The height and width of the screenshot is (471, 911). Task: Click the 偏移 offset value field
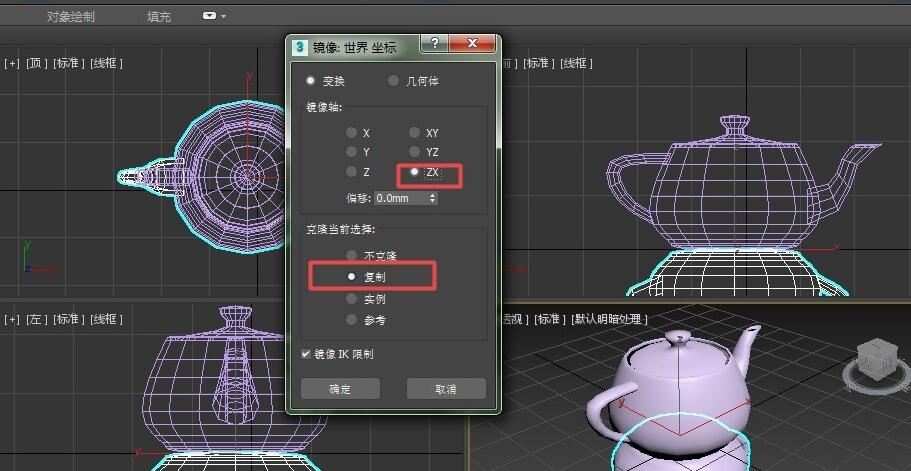click(401, 198)
